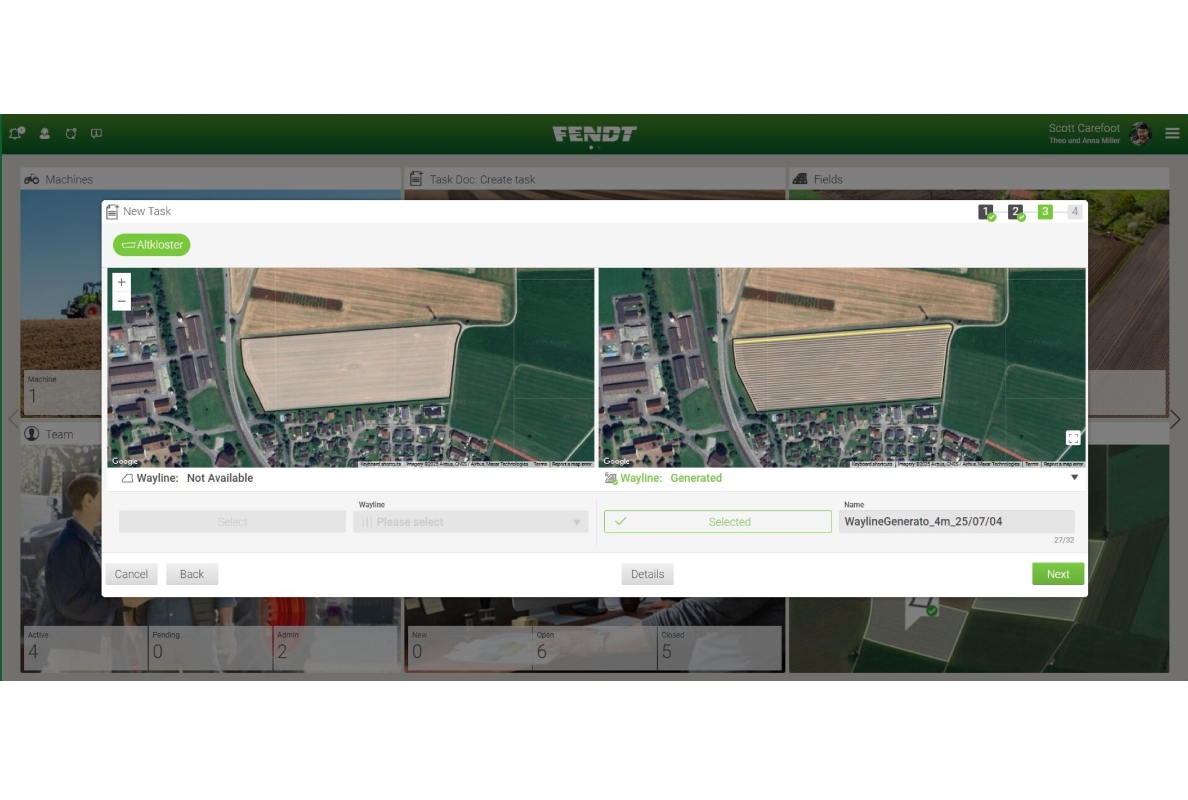Viewport: 1188px width, 800px height.
Task: Click the New Task document icon
Action: 112,211
